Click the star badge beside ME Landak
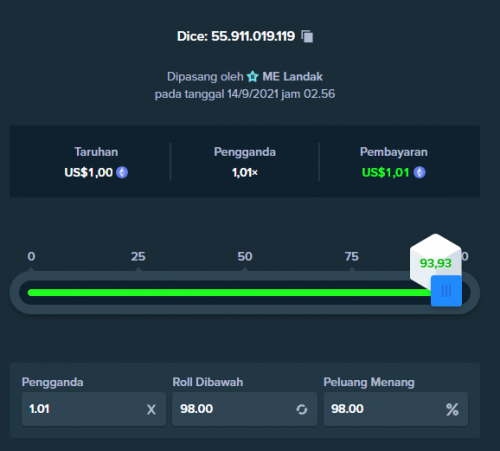 [253, 77]
